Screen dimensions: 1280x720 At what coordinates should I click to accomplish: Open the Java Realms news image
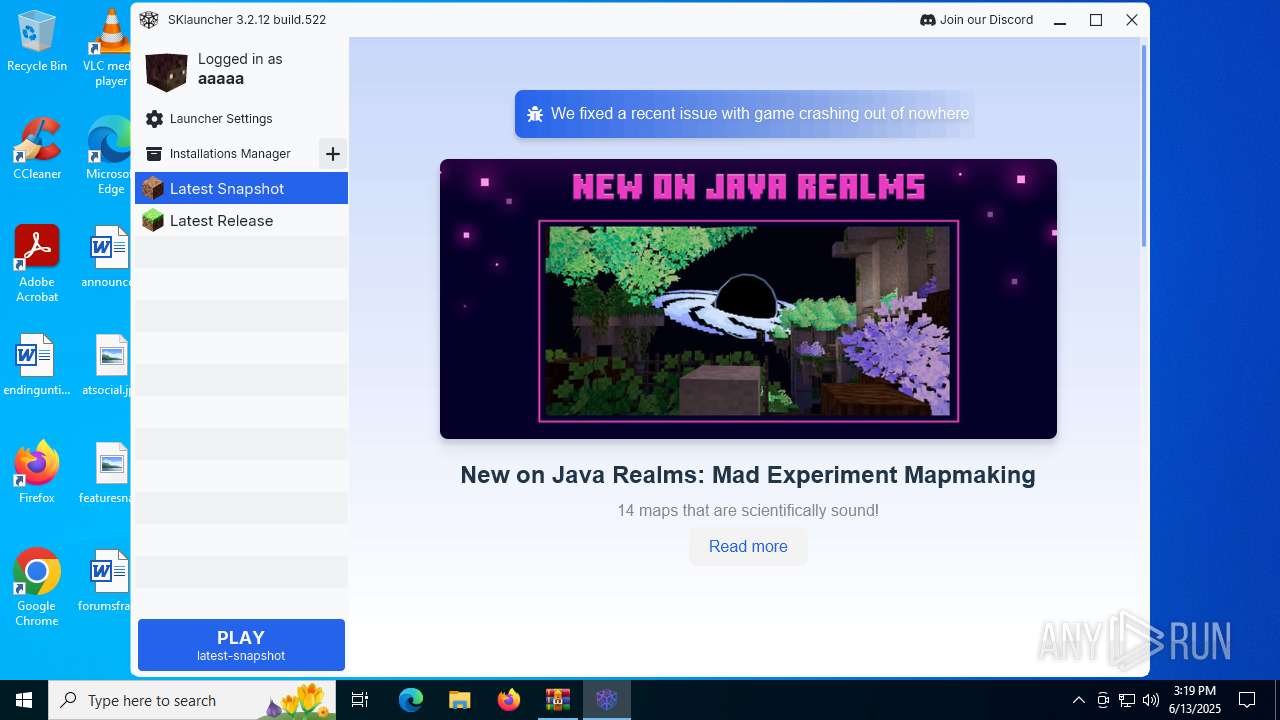[x=748, y=299]
